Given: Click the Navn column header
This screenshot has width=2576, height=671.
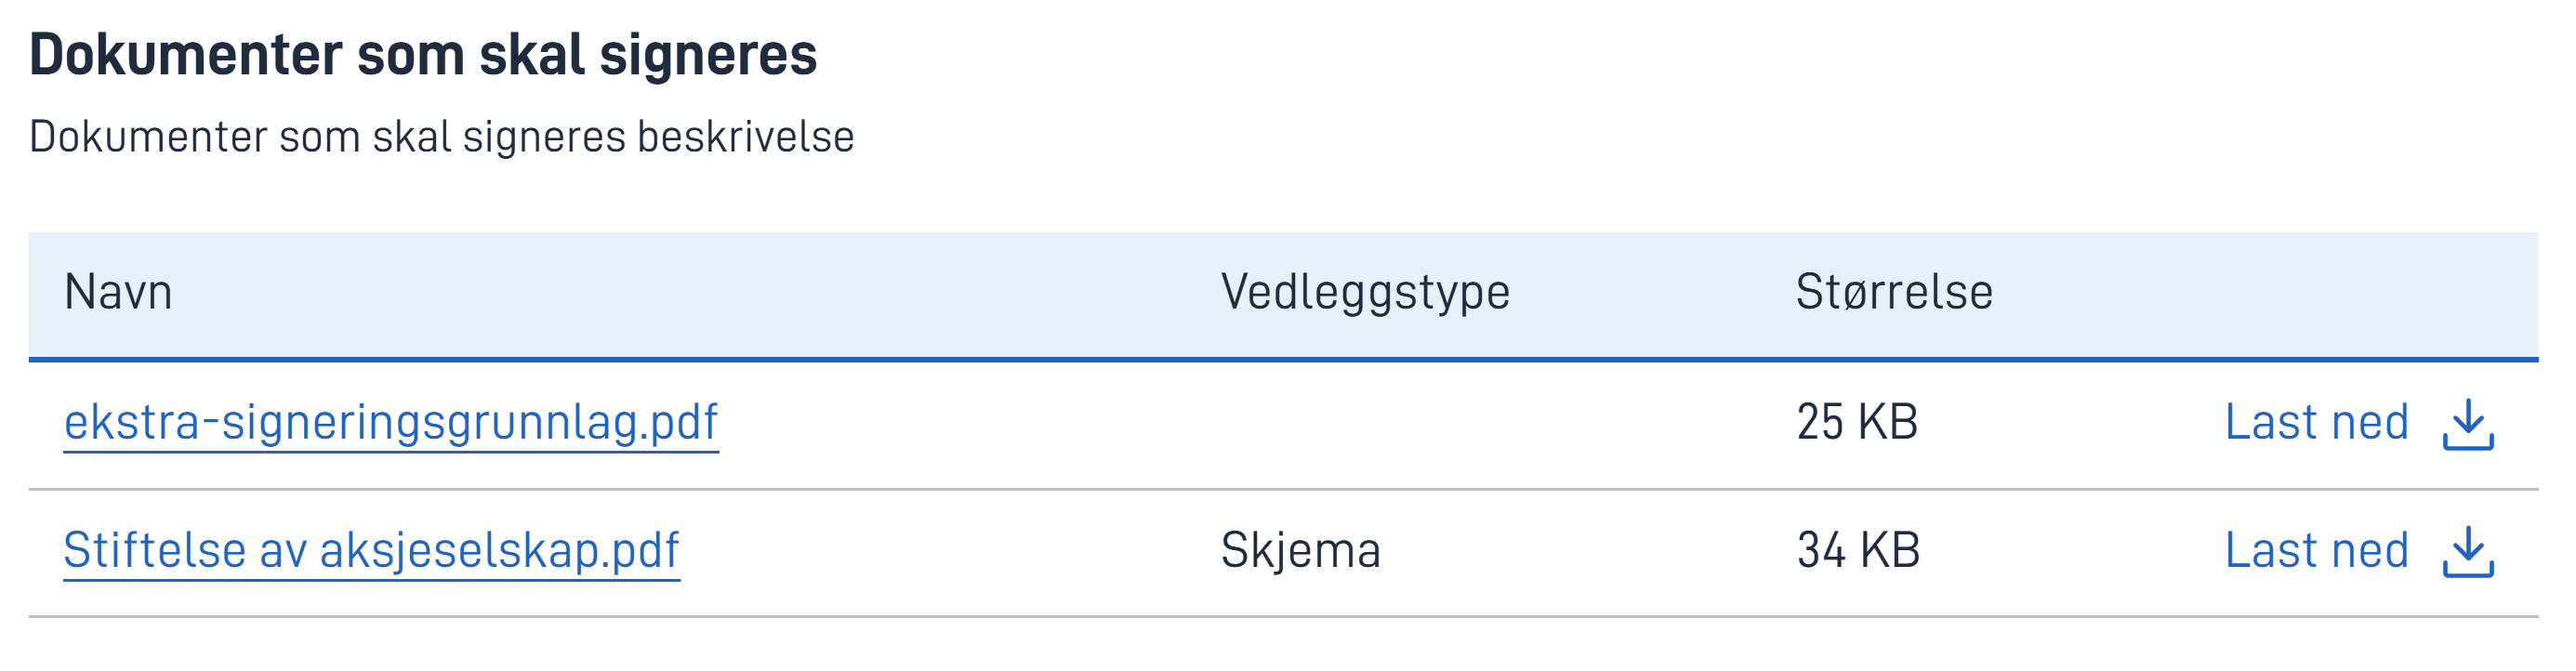Looking at the screenshot, I should [118, 293].
